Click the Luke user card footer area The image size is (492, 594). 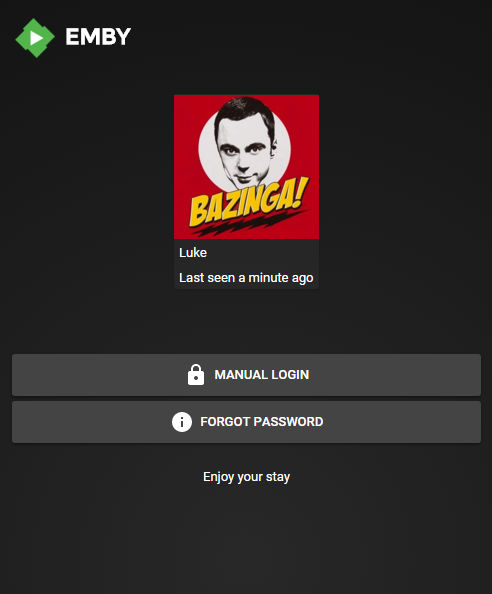point(246,264)
